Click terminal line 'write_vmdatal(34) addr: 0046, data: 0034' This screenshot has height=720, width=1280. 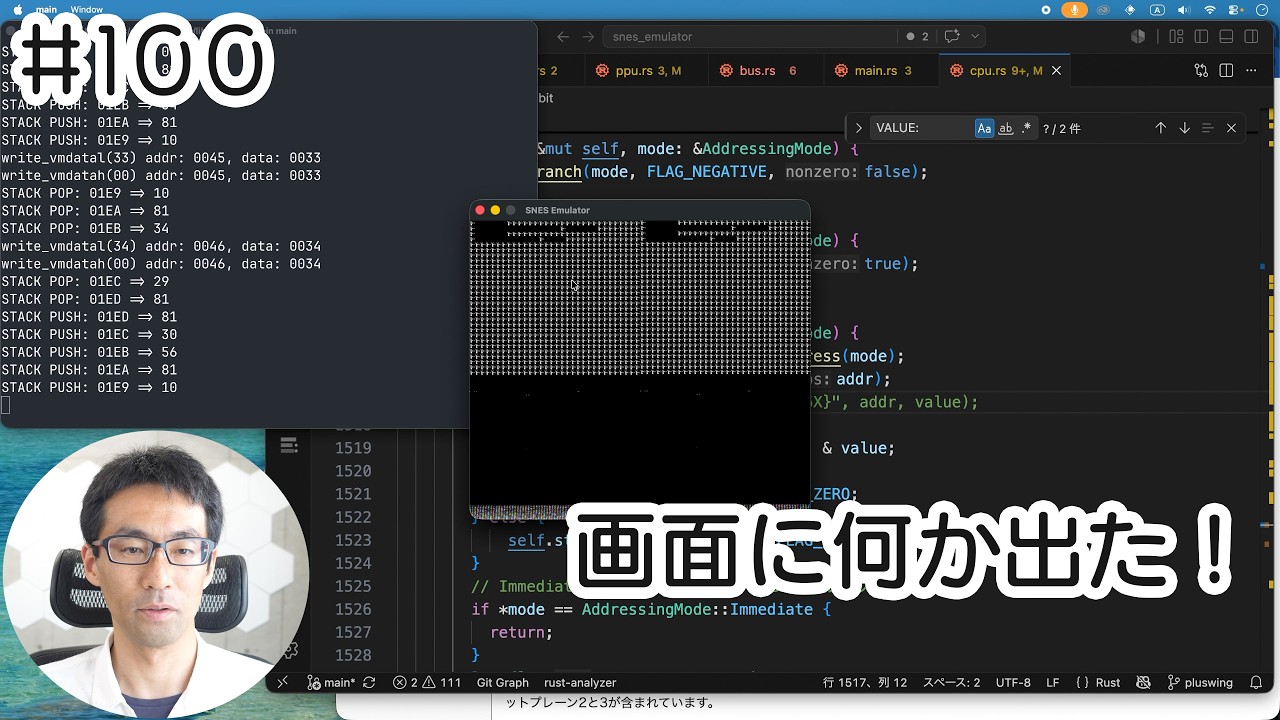pyautogui.click(x=161, y=246)
